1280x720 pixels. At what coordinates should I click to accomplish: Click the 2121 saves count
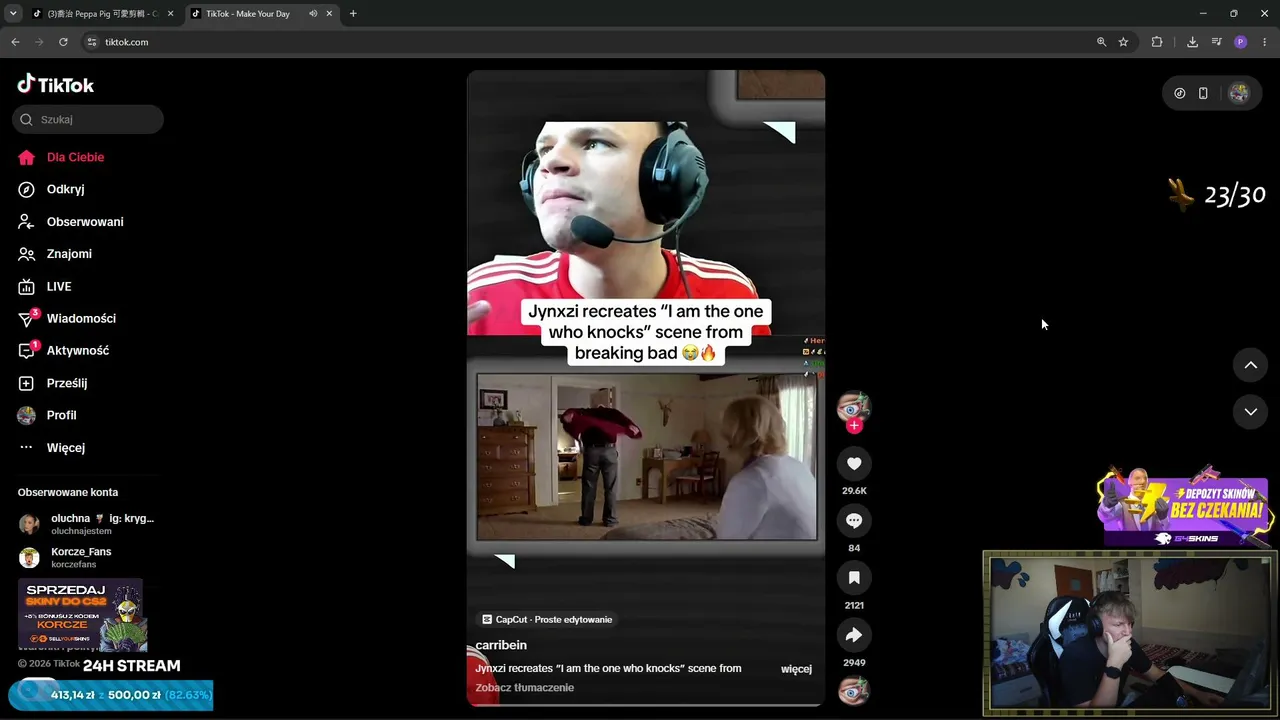[x=854, y=606]
